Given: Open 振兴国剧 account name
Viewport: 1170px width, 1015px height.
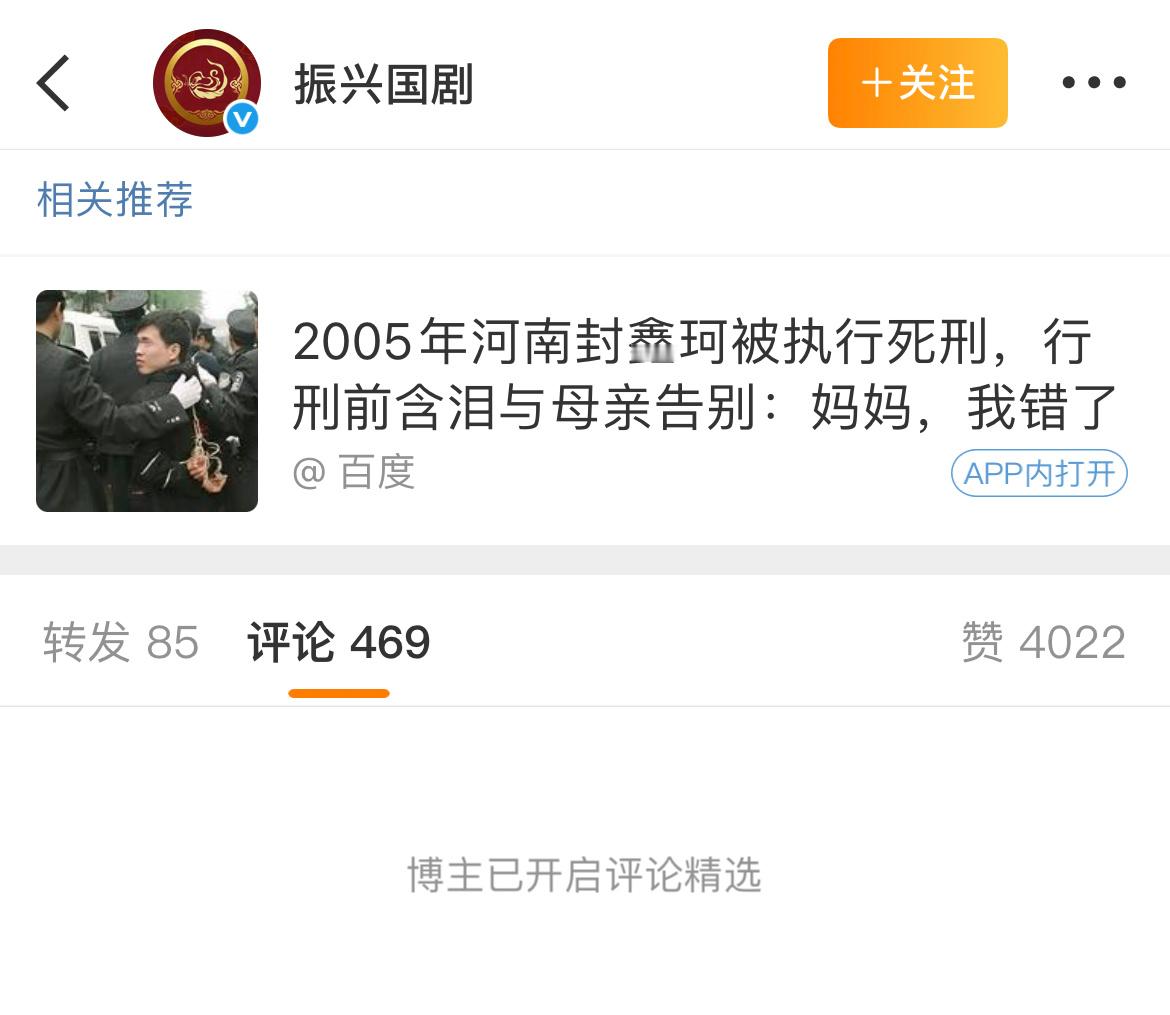Looking at the screenshot, I should click(384, 84).
